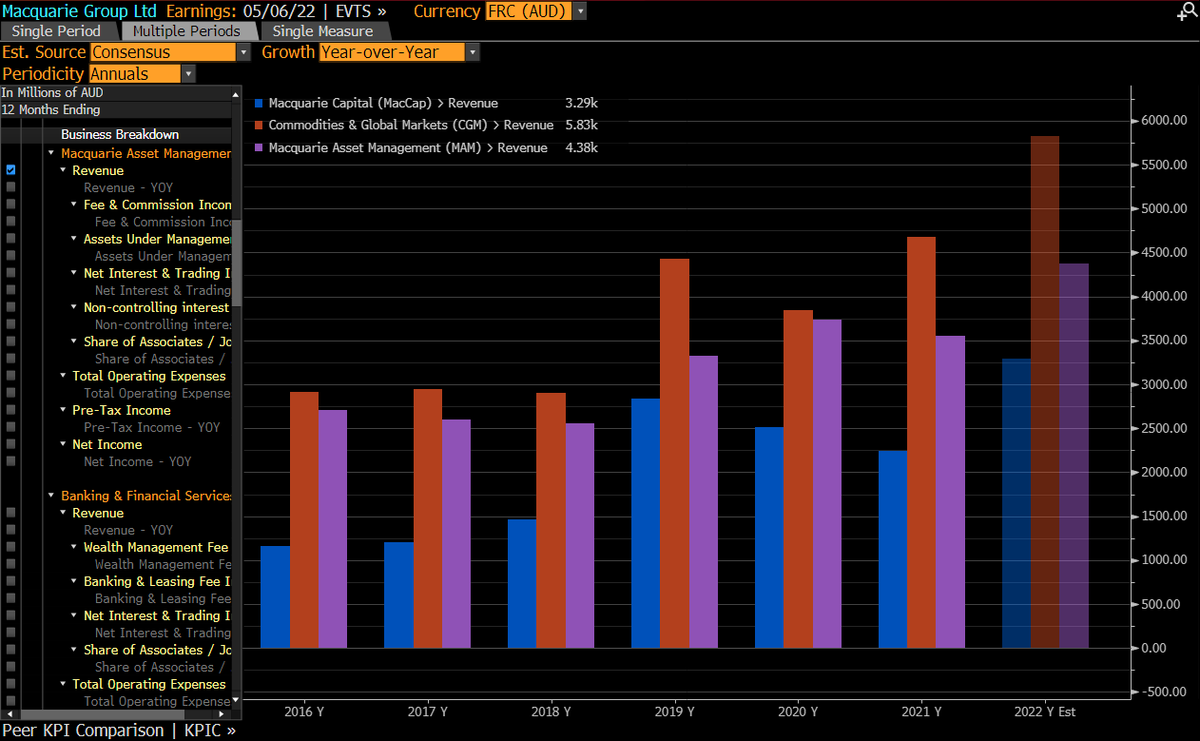This screenshot has width=1200, height=741.
Task: Click the Macquarie Group Ltd title
Action: pos(78,11)
